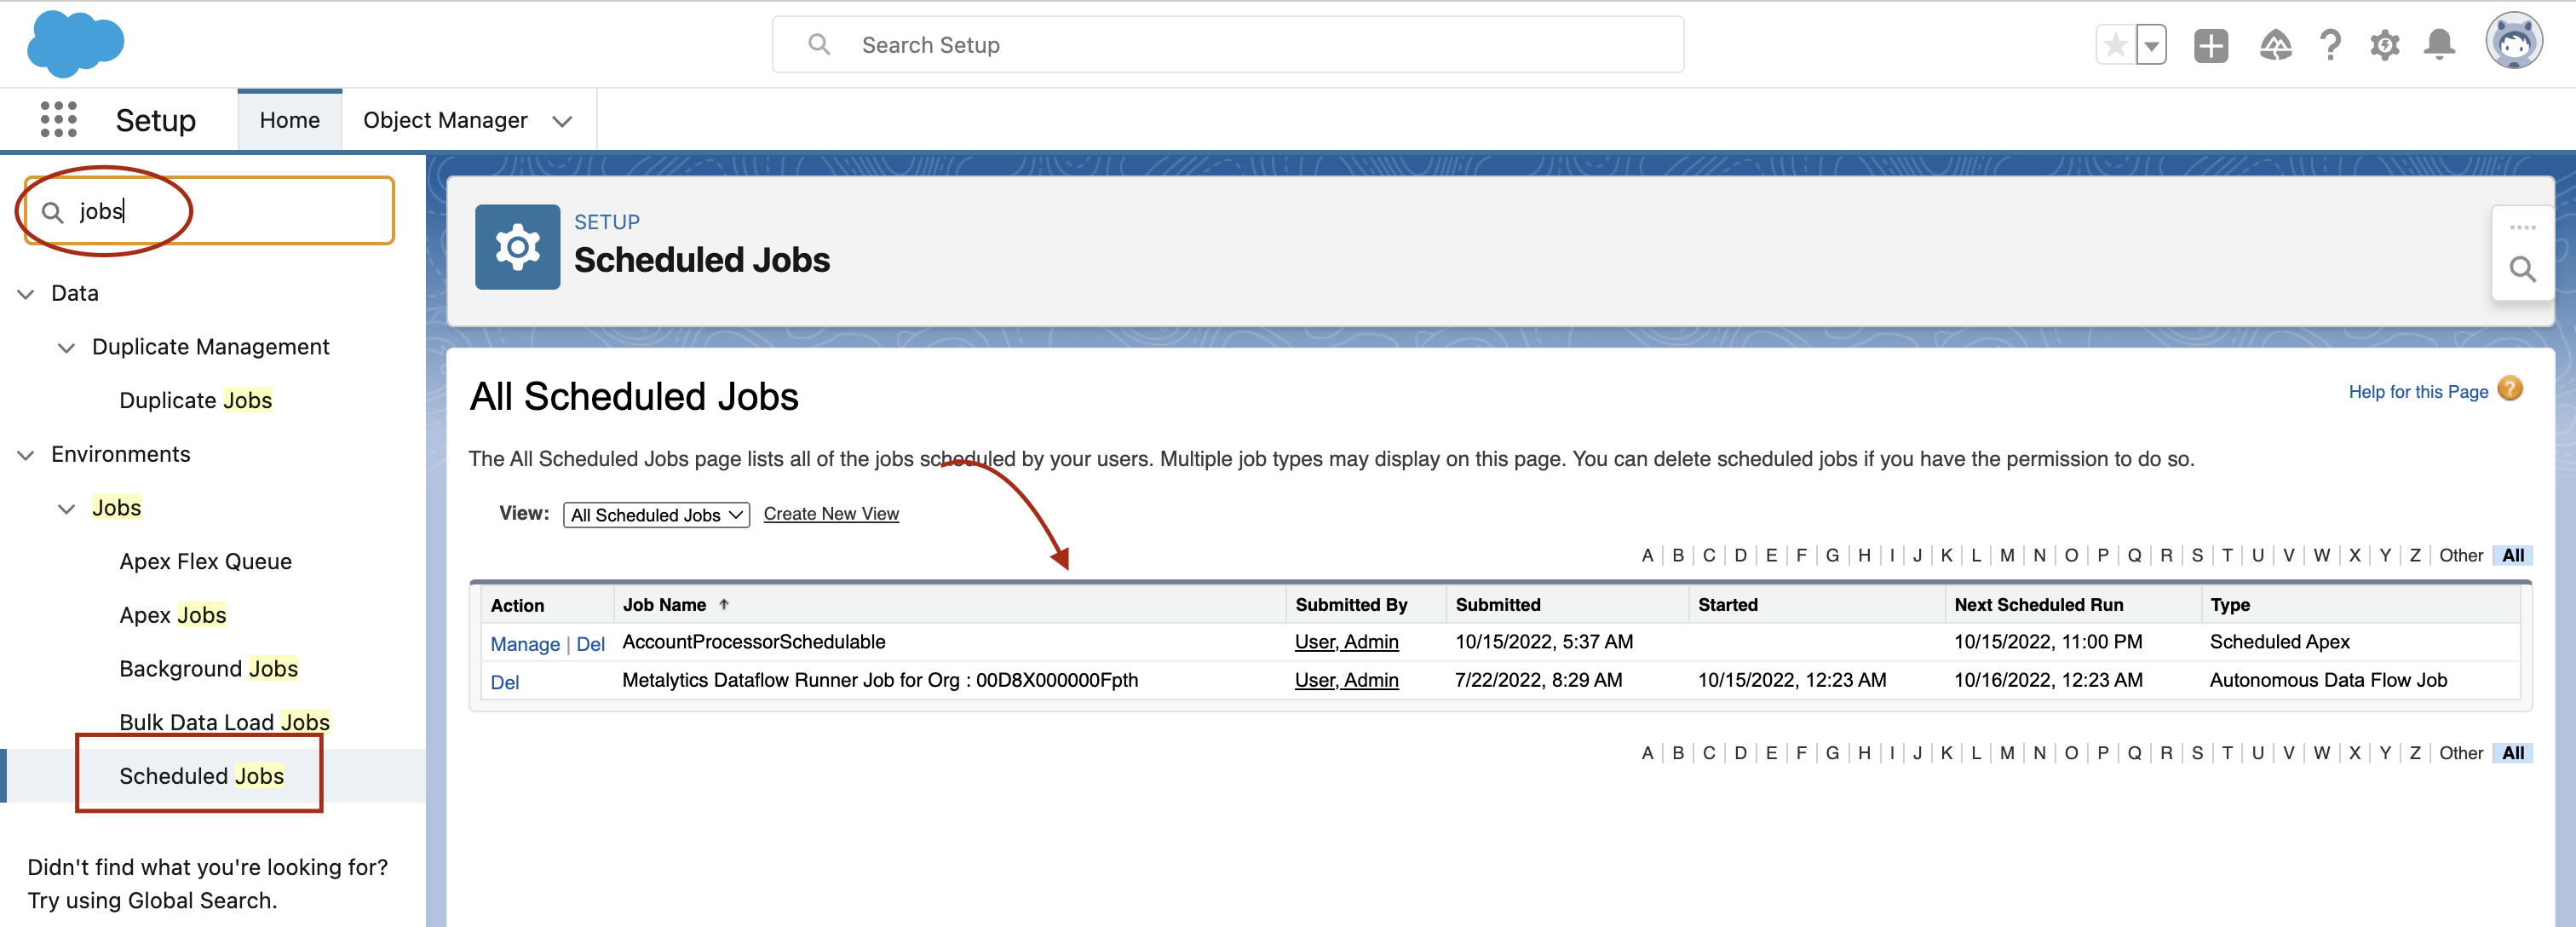Image resolution: width=2576 pixels, height=927 pixels.
Task: Select the Home tab in Setup
Action: coord(289,120)
